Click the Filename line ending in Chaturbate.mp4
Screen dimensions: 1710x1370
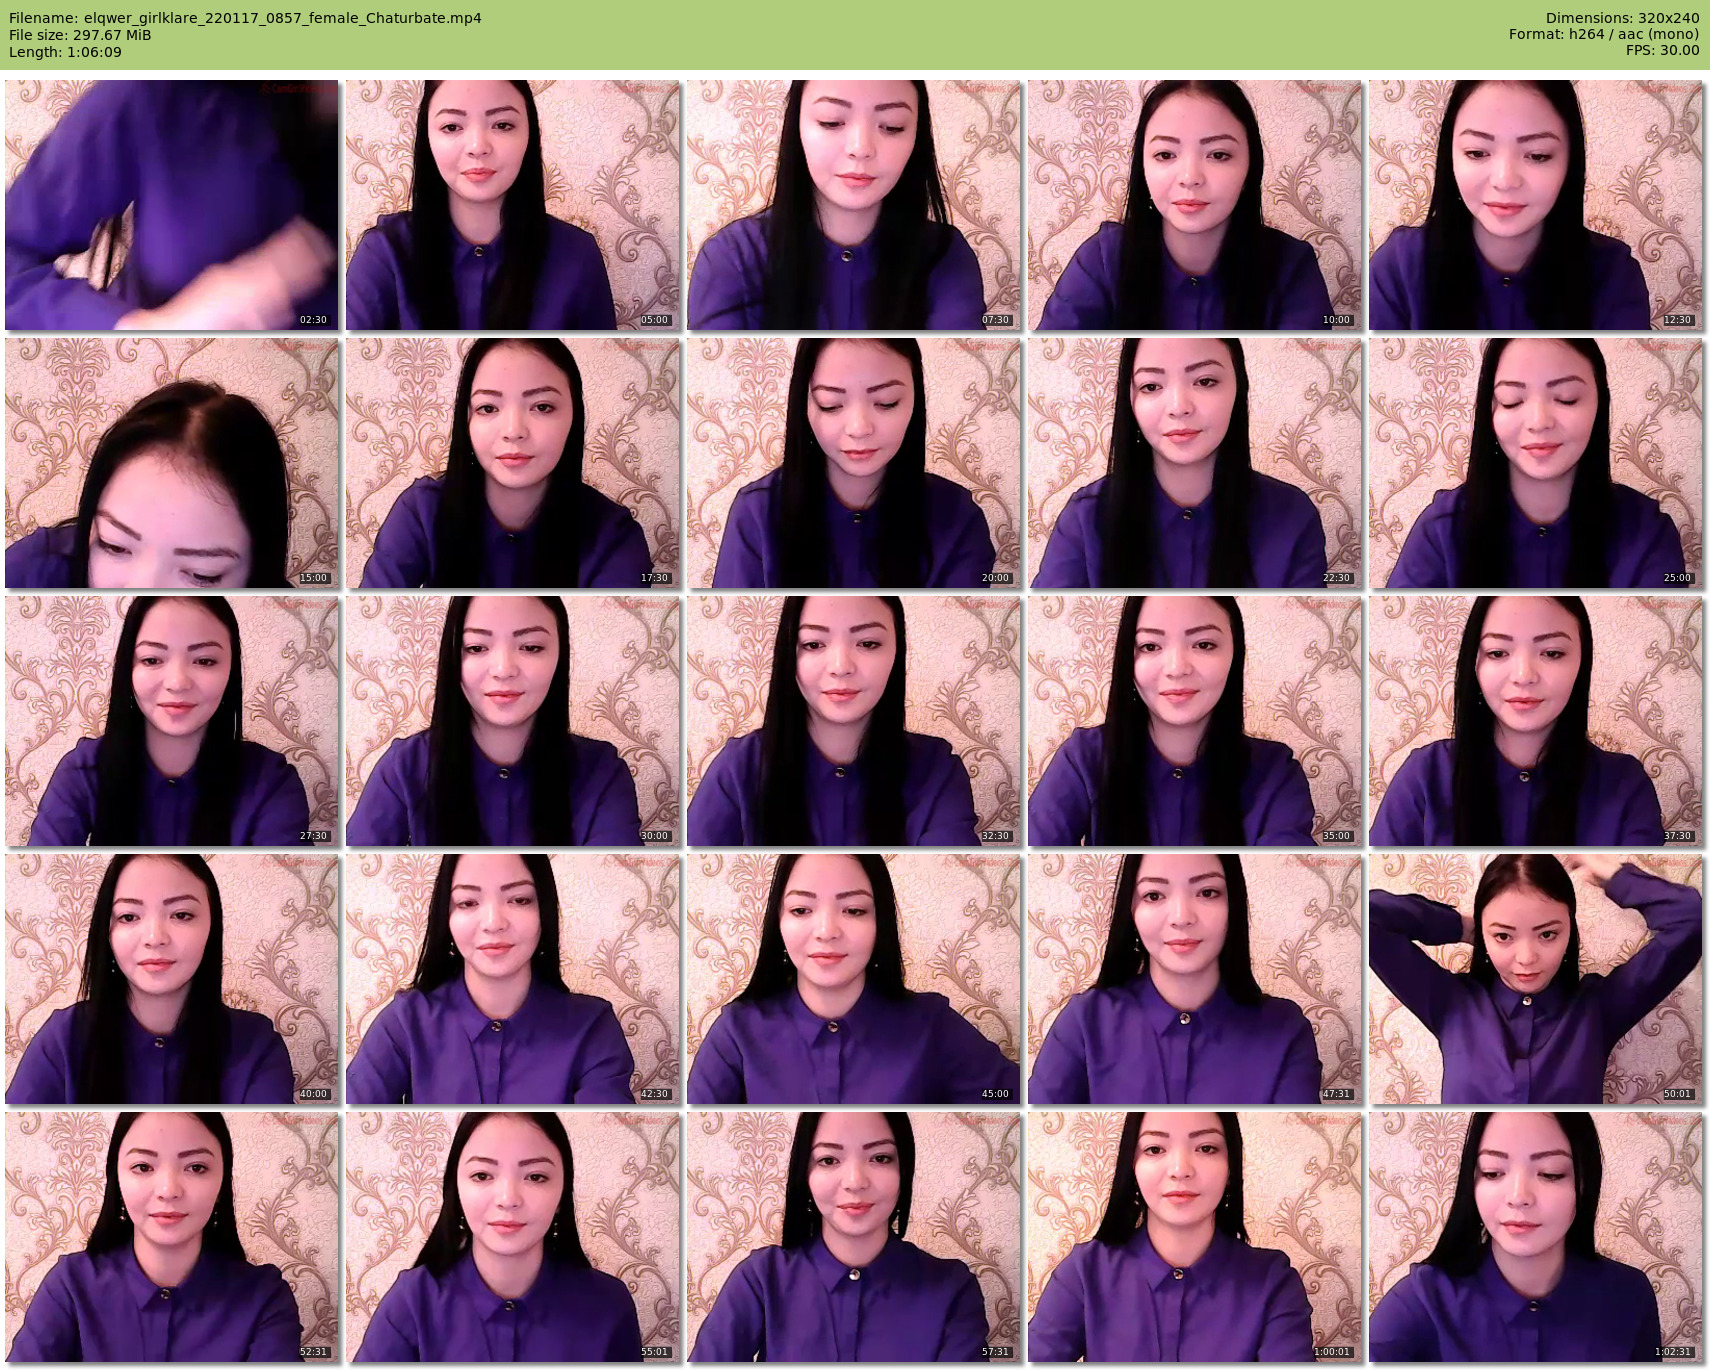pos(245,18)
